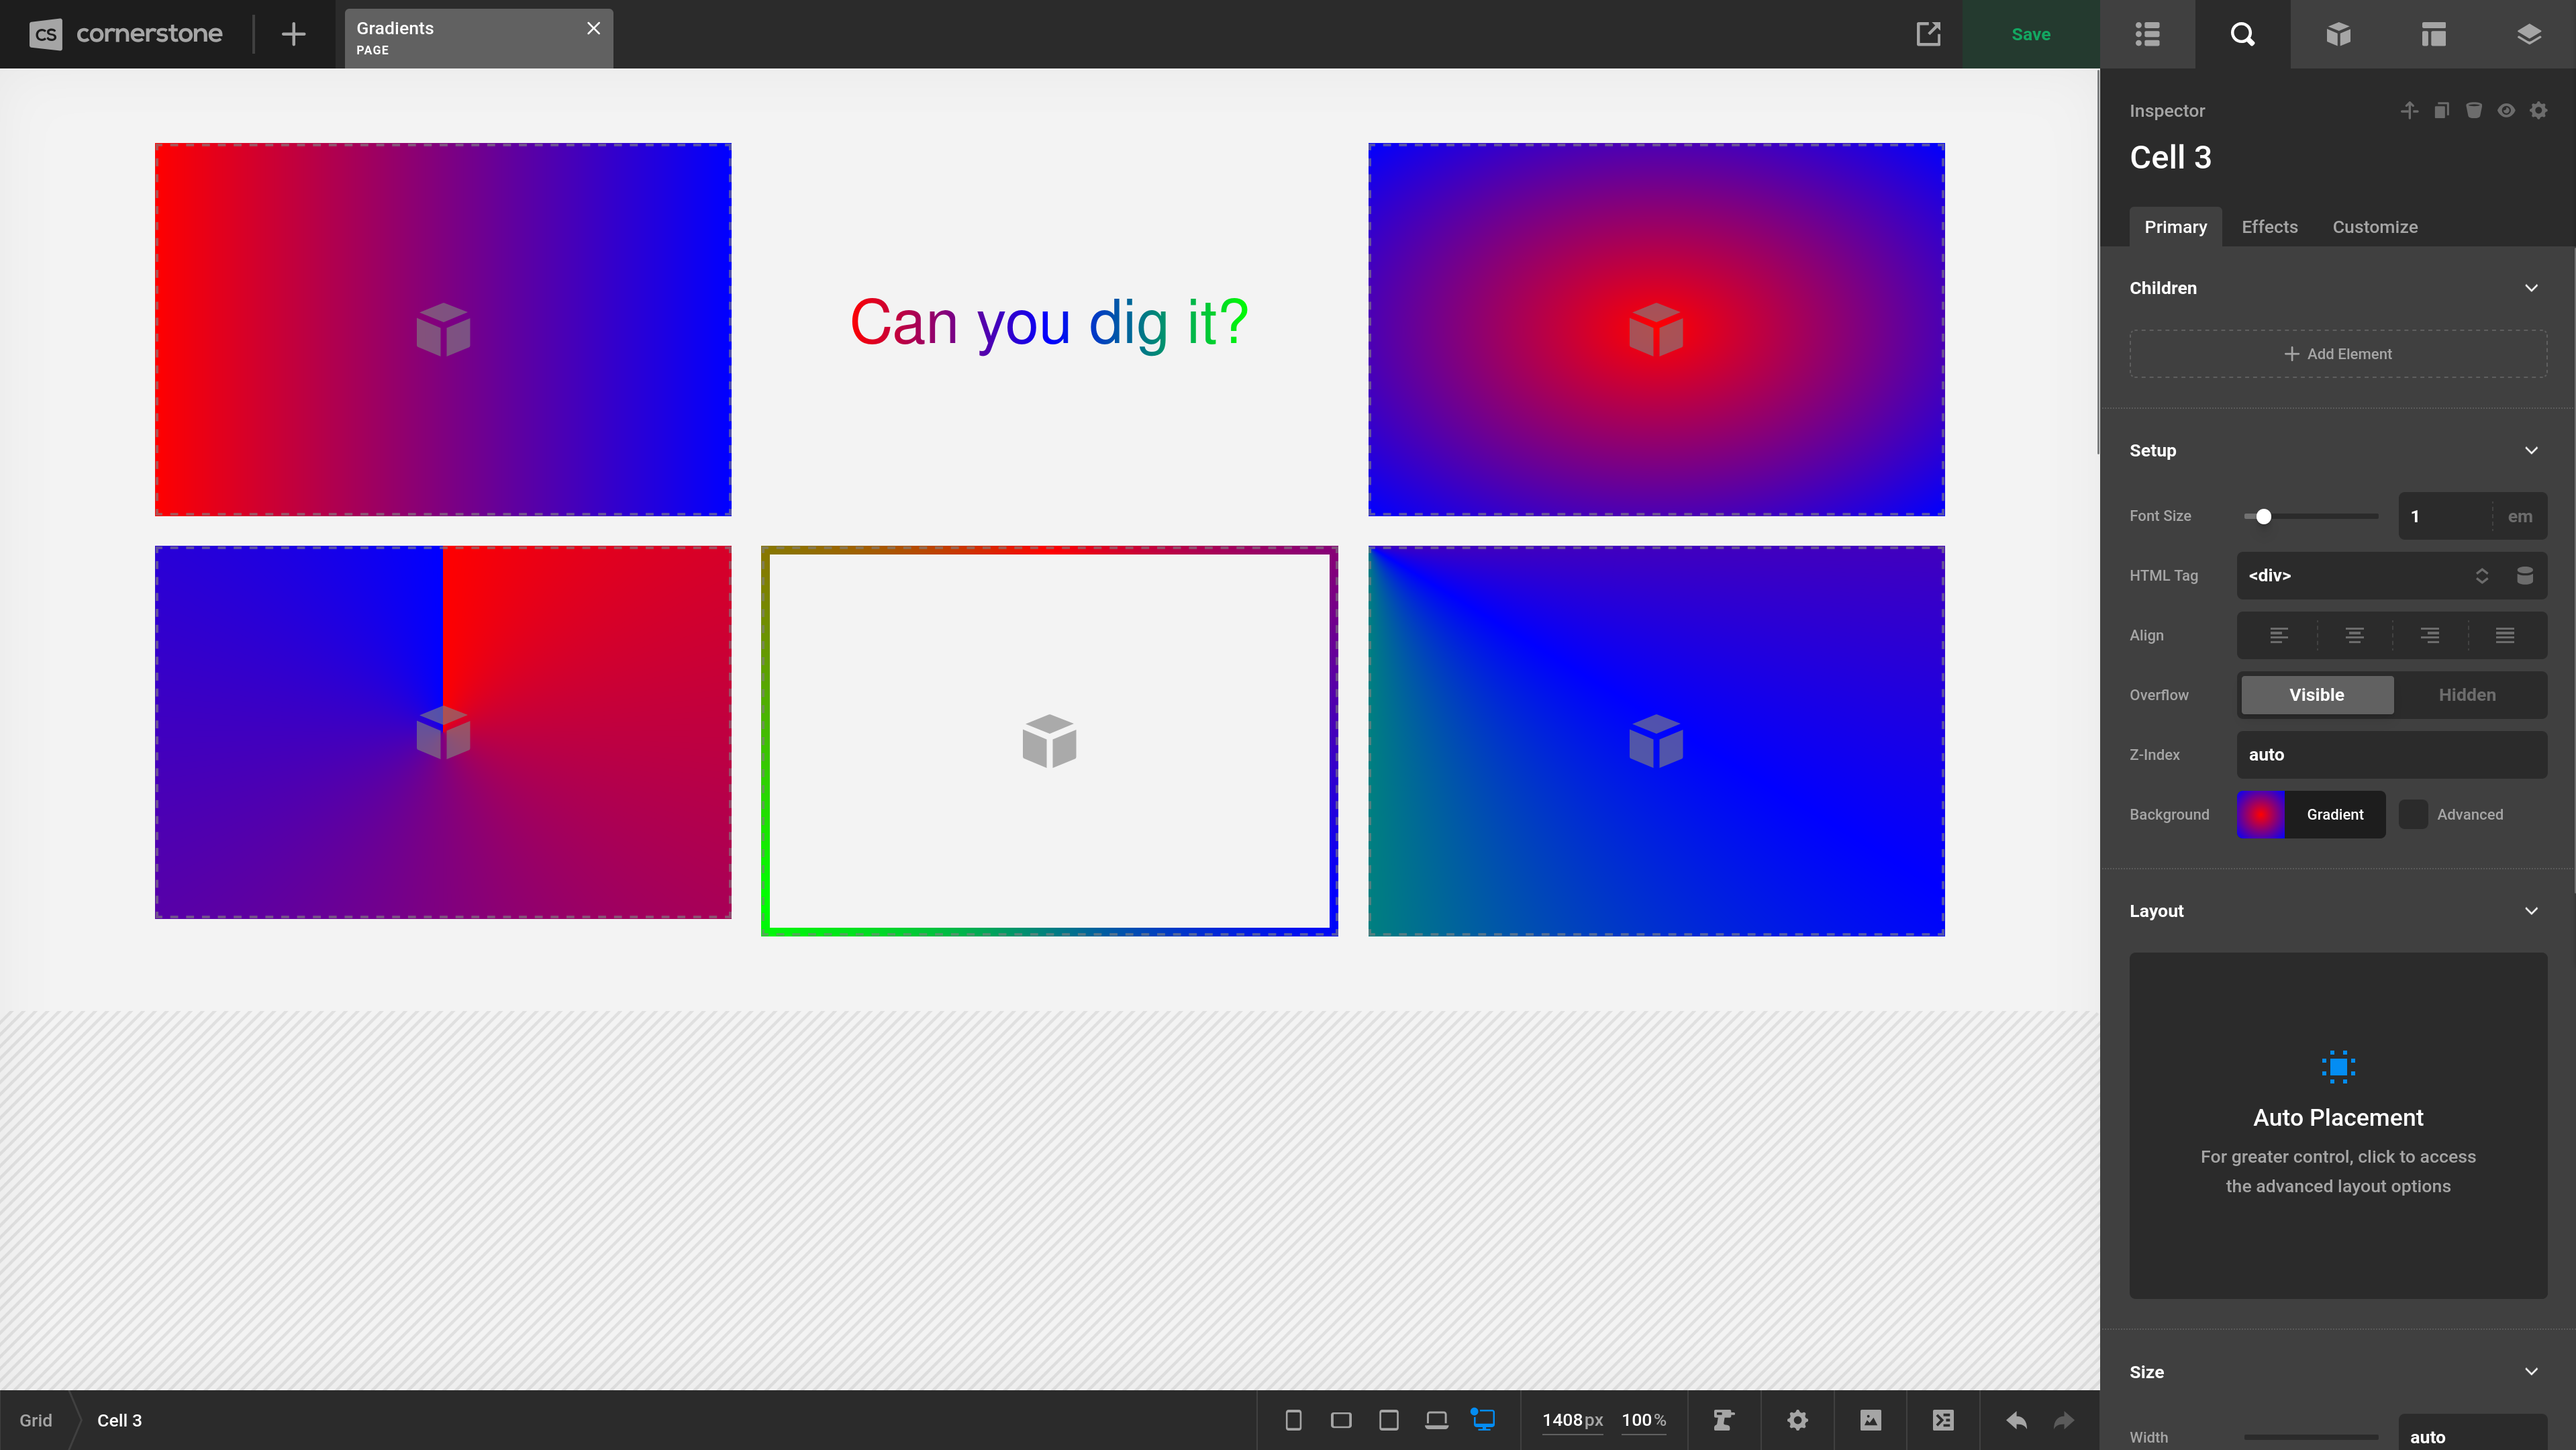Open the Elements cube panel
The image size is (2576, 1450).
pos(2339,33)
